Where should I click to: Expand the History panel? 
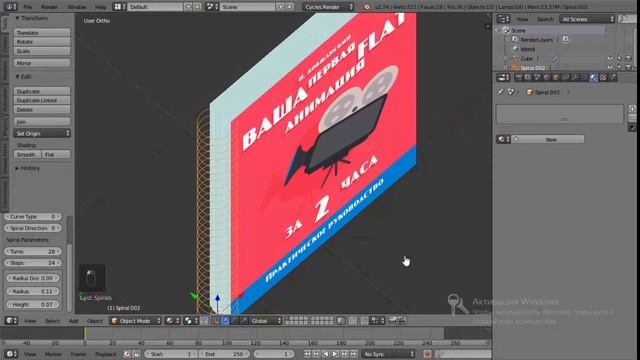pyautogui.click(x=17, y=168)
